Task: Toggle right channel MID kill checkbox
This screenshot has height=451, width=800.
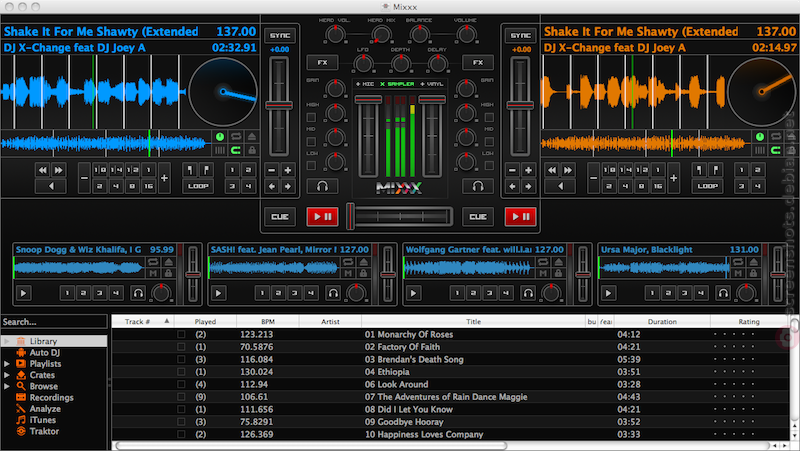Action: pos(489,141)
